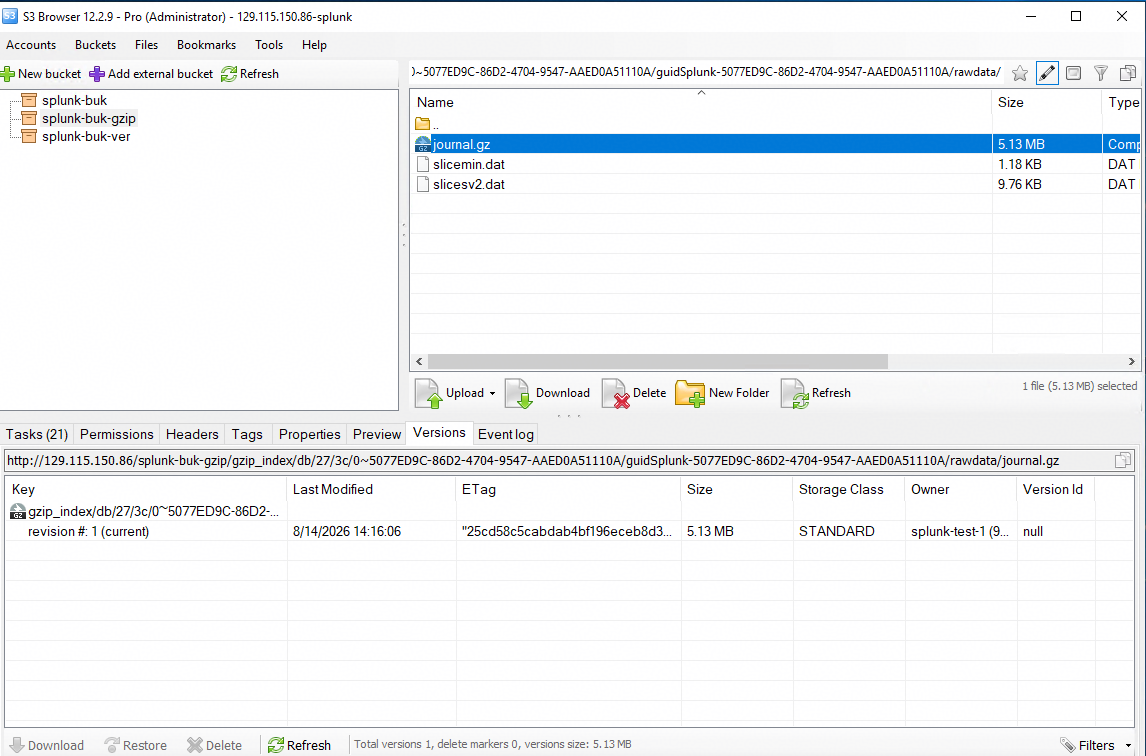The height and width of the screenshot is (756, 1146).
Task: Click the Owner column header
Action: coord(960,489)
